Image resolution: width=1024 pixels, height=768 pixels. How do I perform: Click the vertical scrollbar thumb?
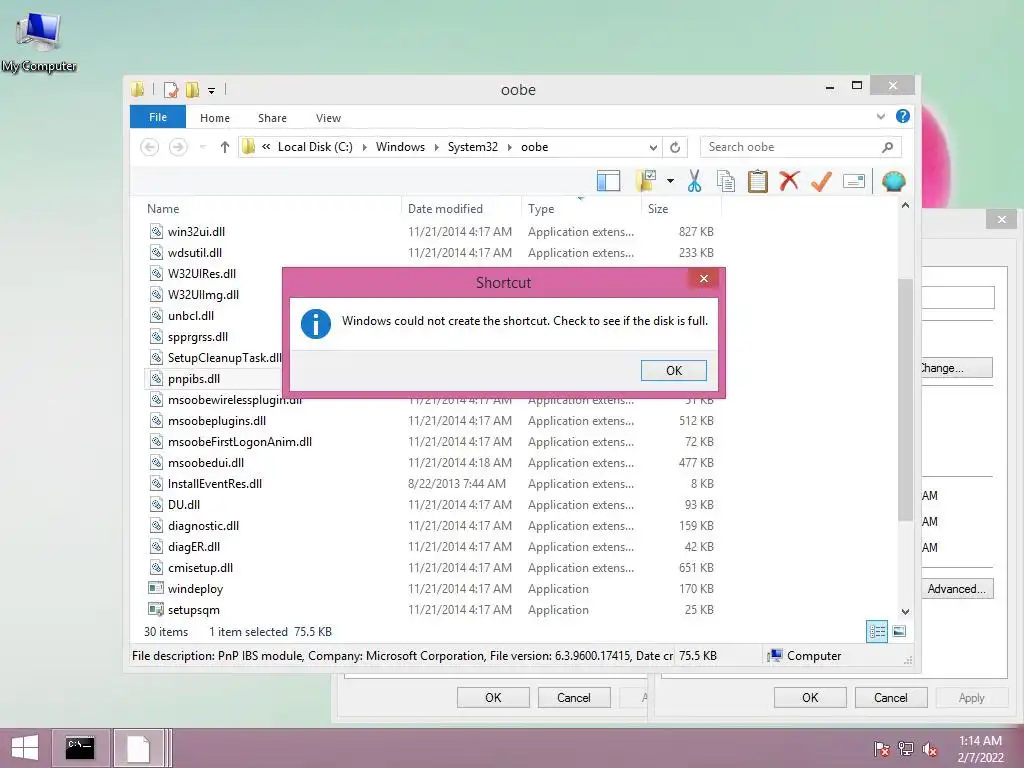904,399
